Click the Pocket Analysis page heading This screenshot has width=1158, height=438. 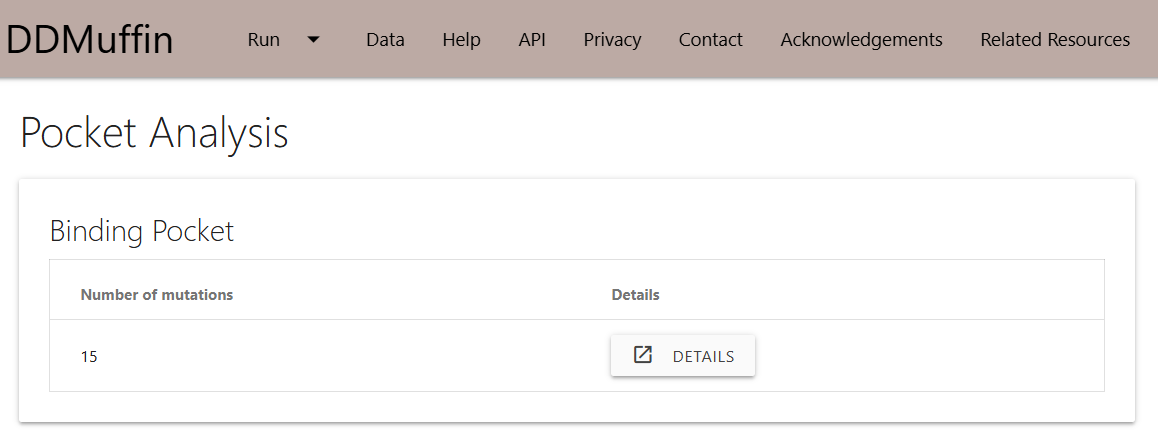(x=155, y=133)
